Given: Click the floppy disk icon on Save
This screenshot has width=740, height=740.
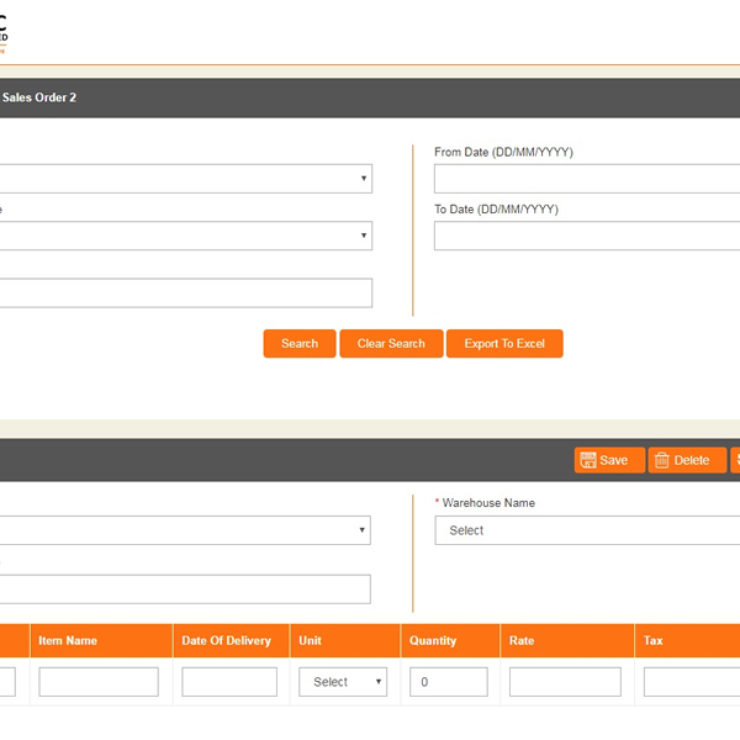Looking at the screenshot, I should point(588,460).
